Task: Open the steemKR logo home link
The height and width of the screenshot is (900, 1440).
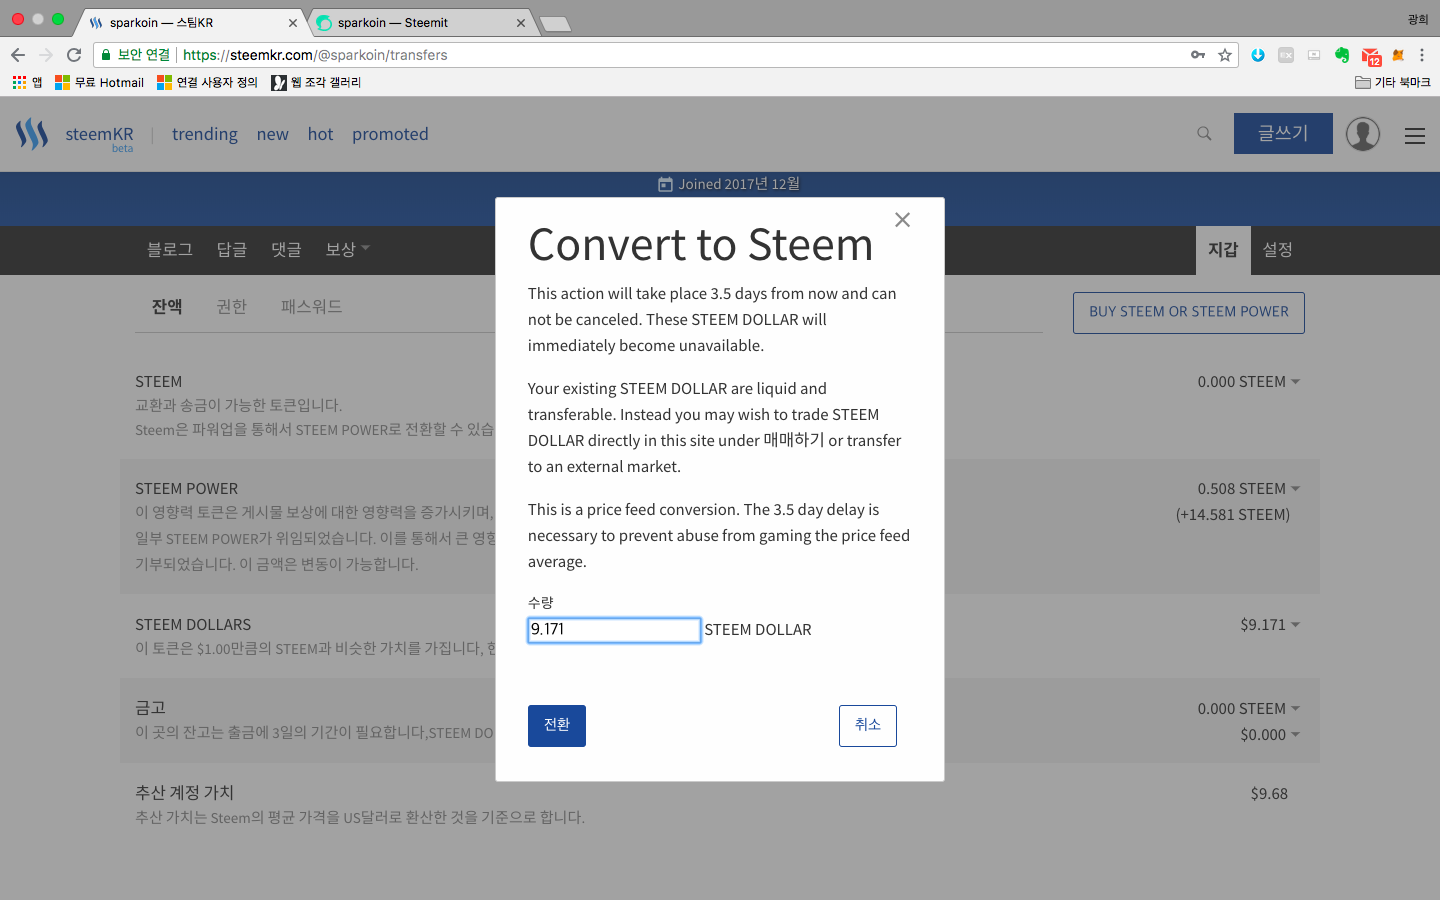Action: coord(75,134)
